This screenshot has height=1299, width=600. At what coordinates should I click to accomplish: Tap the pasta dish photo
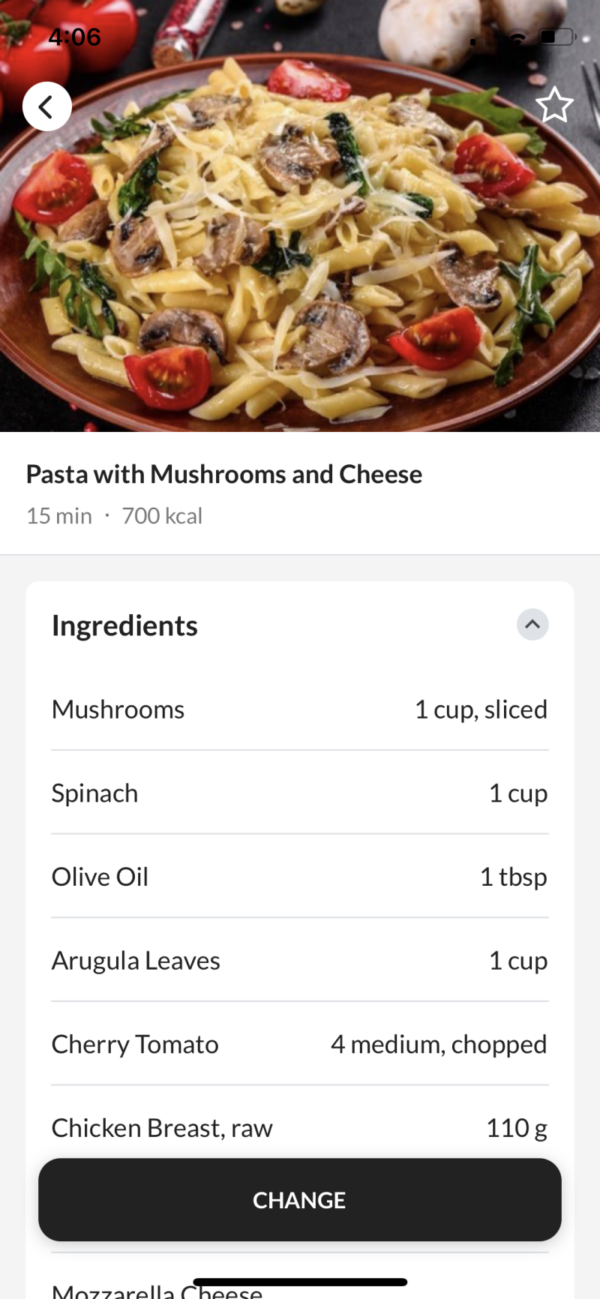tap(300, 250)
